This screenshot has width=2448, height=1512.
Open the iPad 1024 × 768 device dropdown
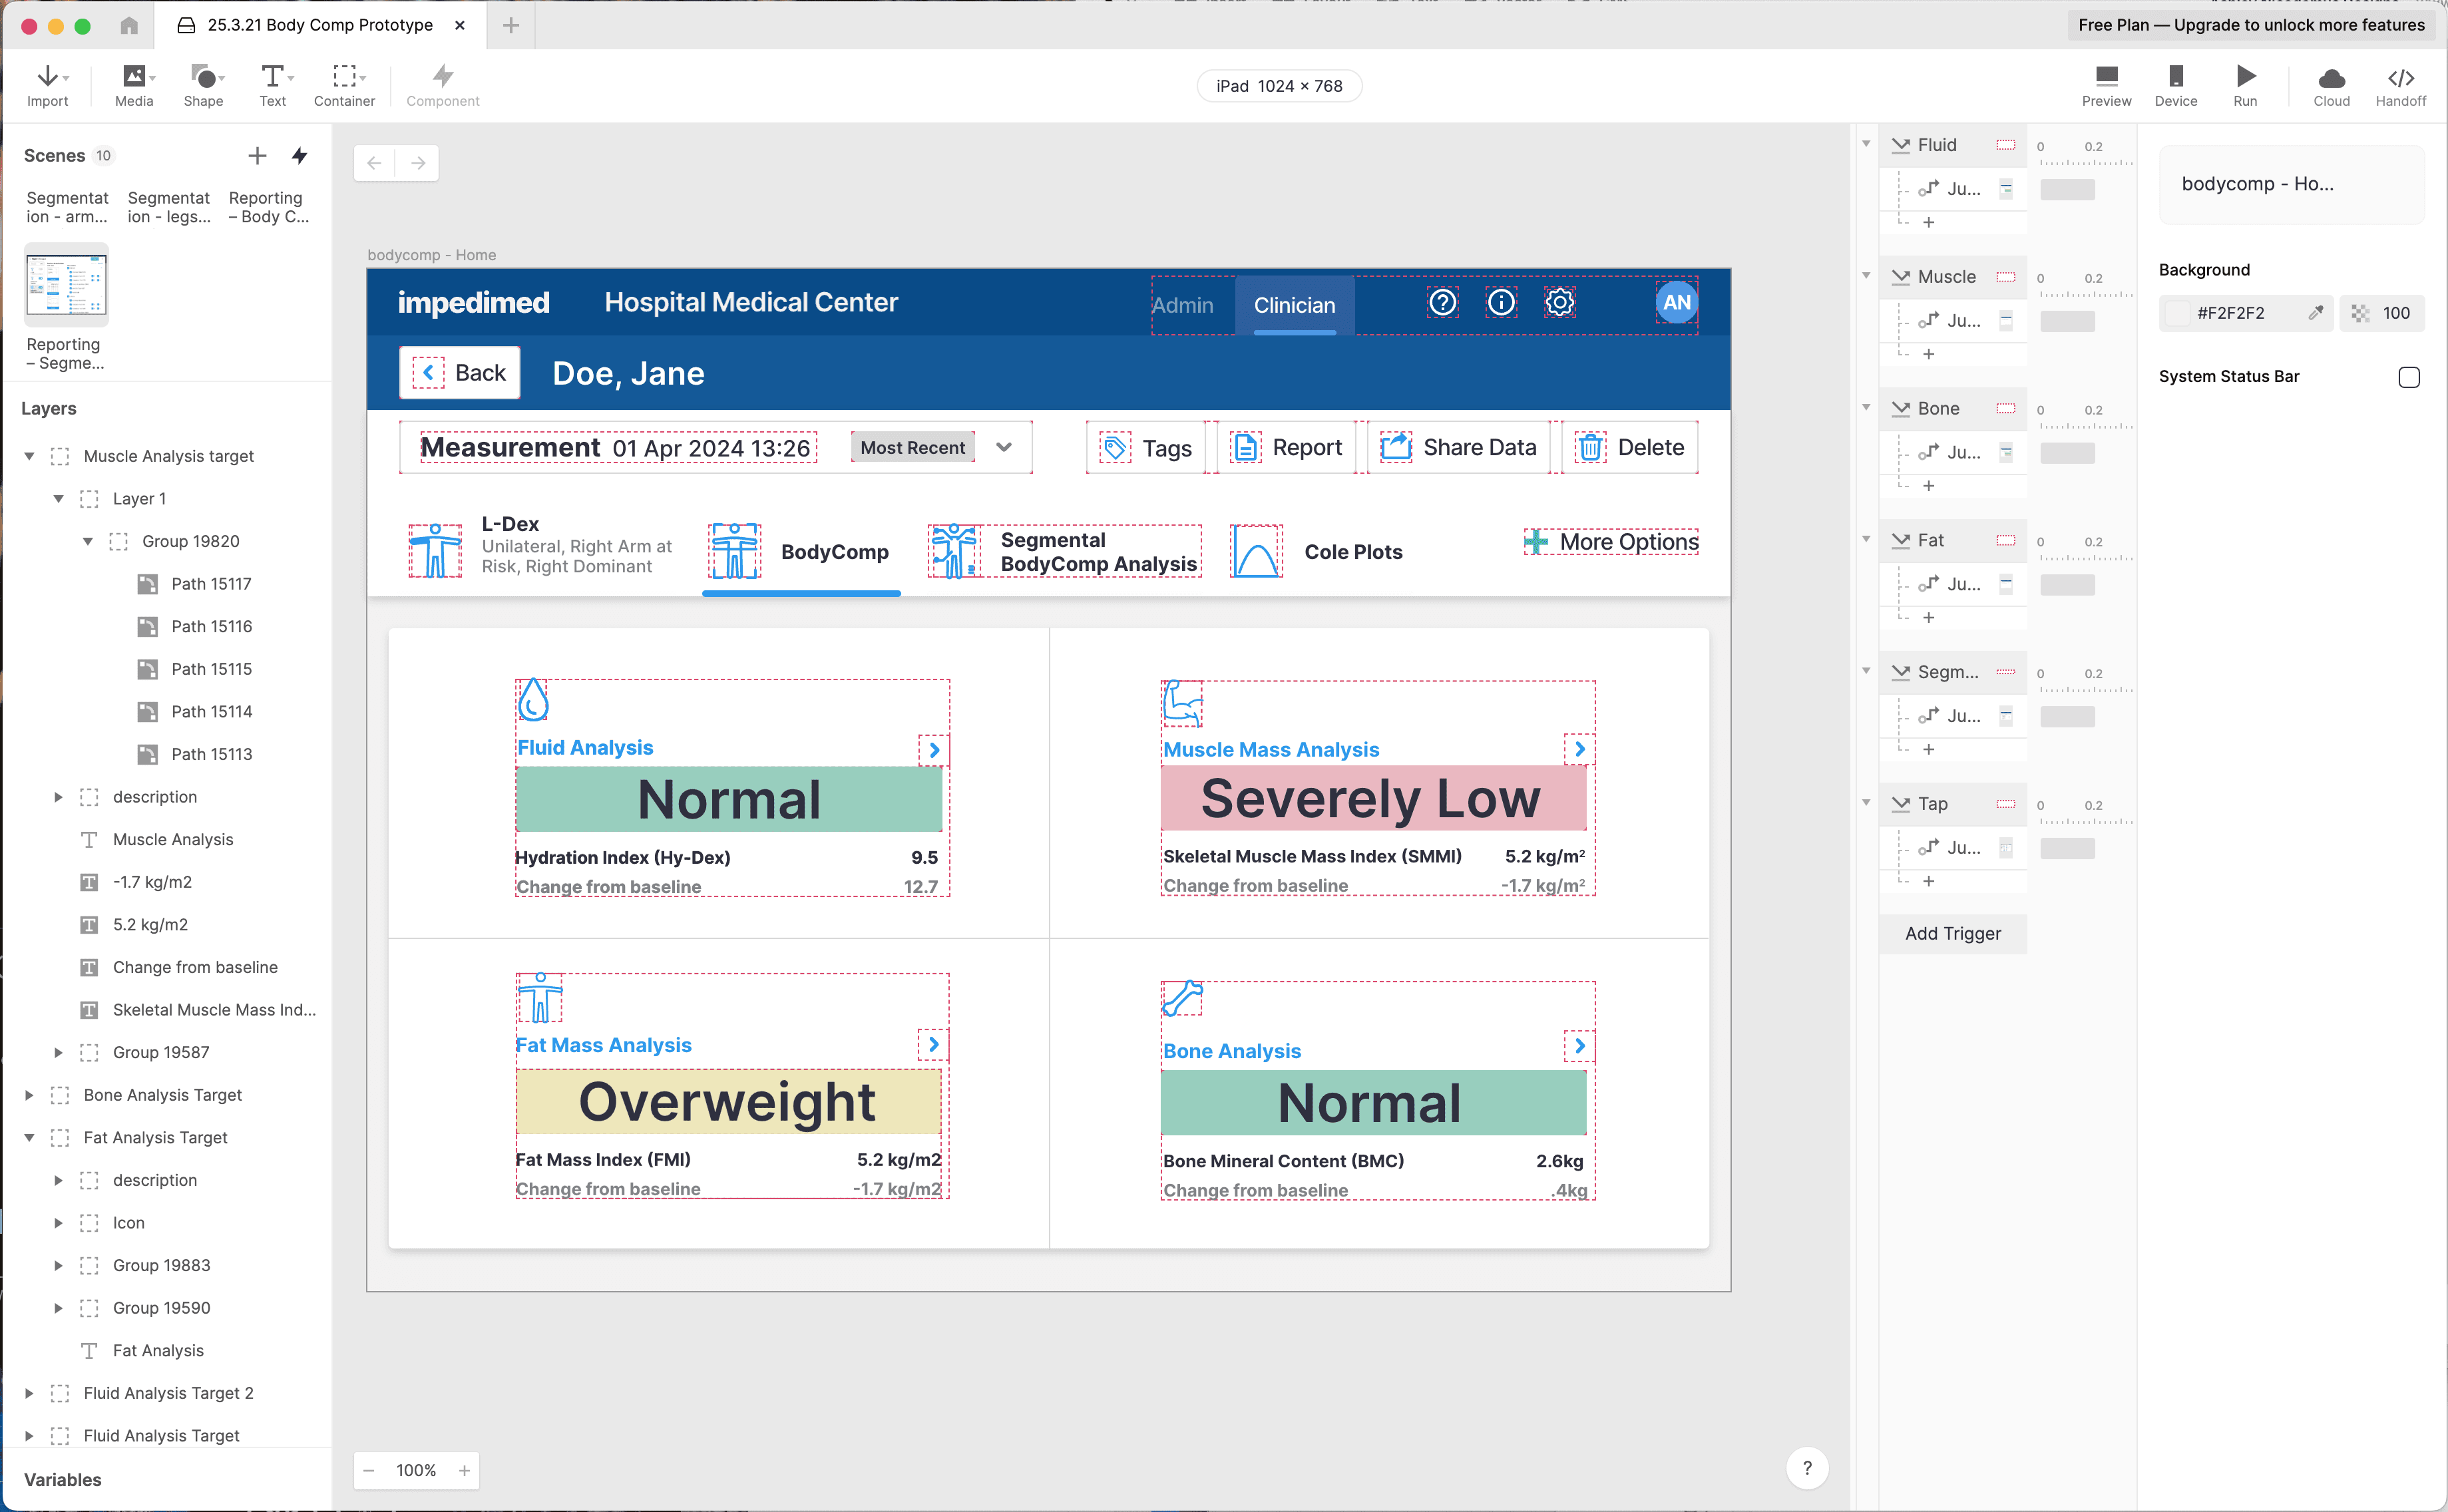(1278, 86)
